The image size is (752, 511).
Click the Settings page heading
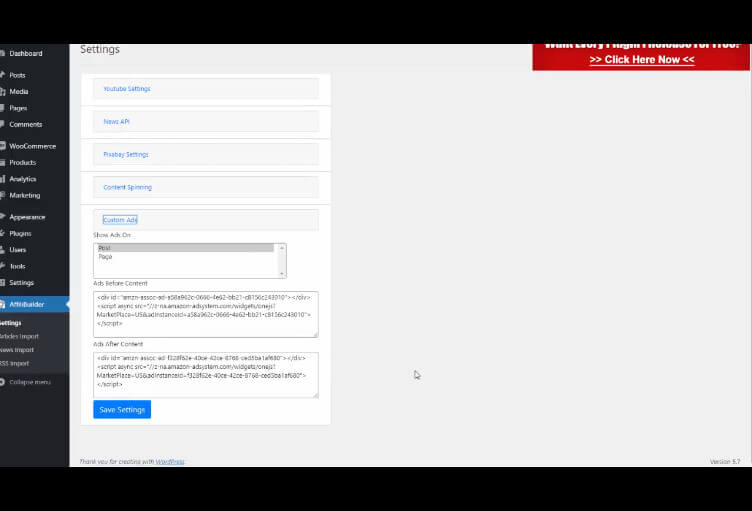coord(100,49)
